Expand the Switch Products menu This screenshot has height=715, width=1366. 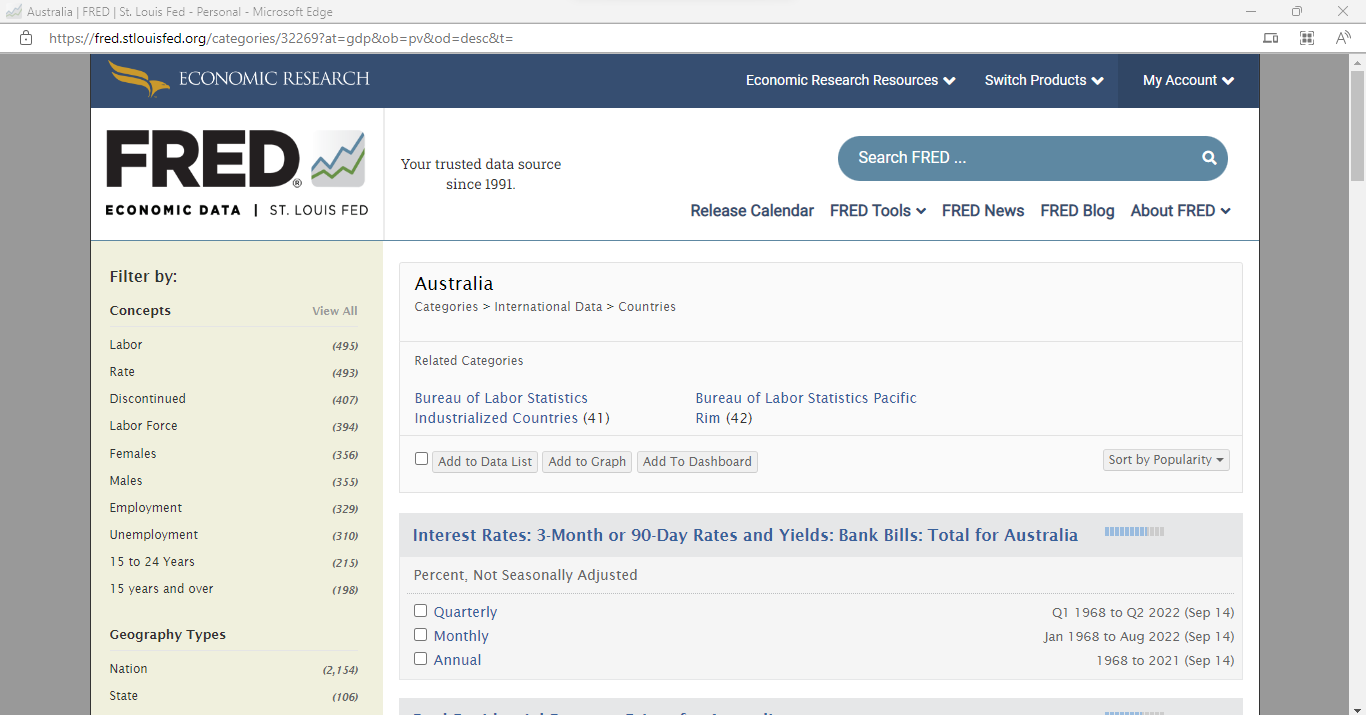pos(1044,80)
